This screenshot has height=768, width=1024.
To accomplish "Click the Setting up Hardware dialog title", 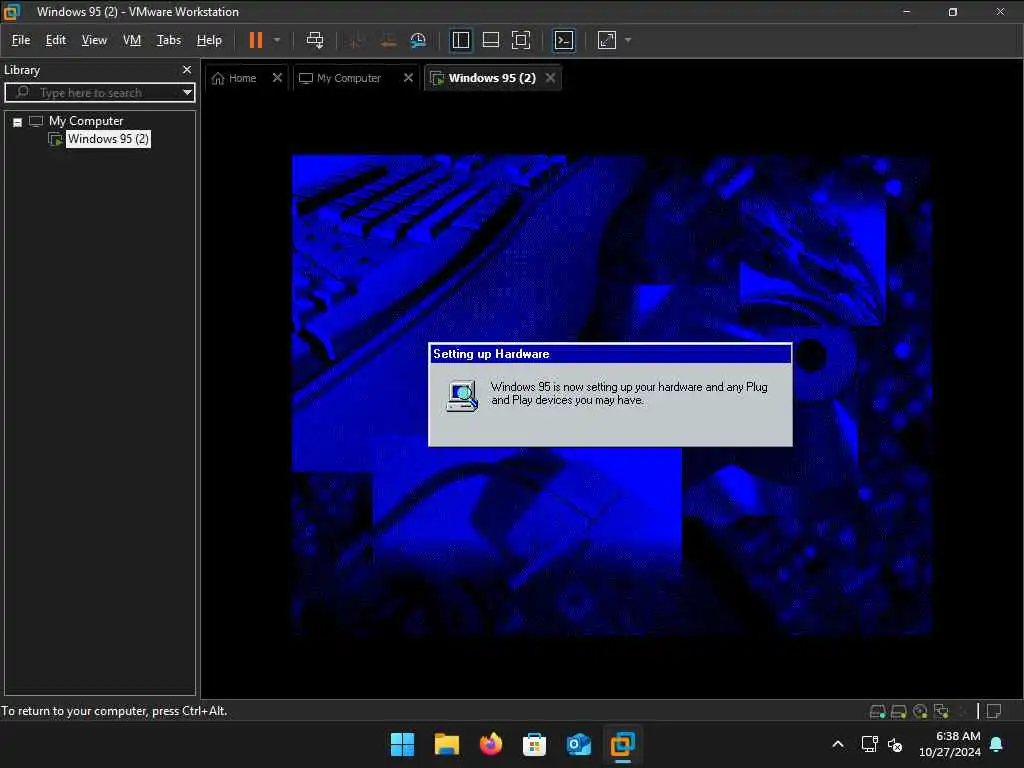I will (x=491, y=354).
